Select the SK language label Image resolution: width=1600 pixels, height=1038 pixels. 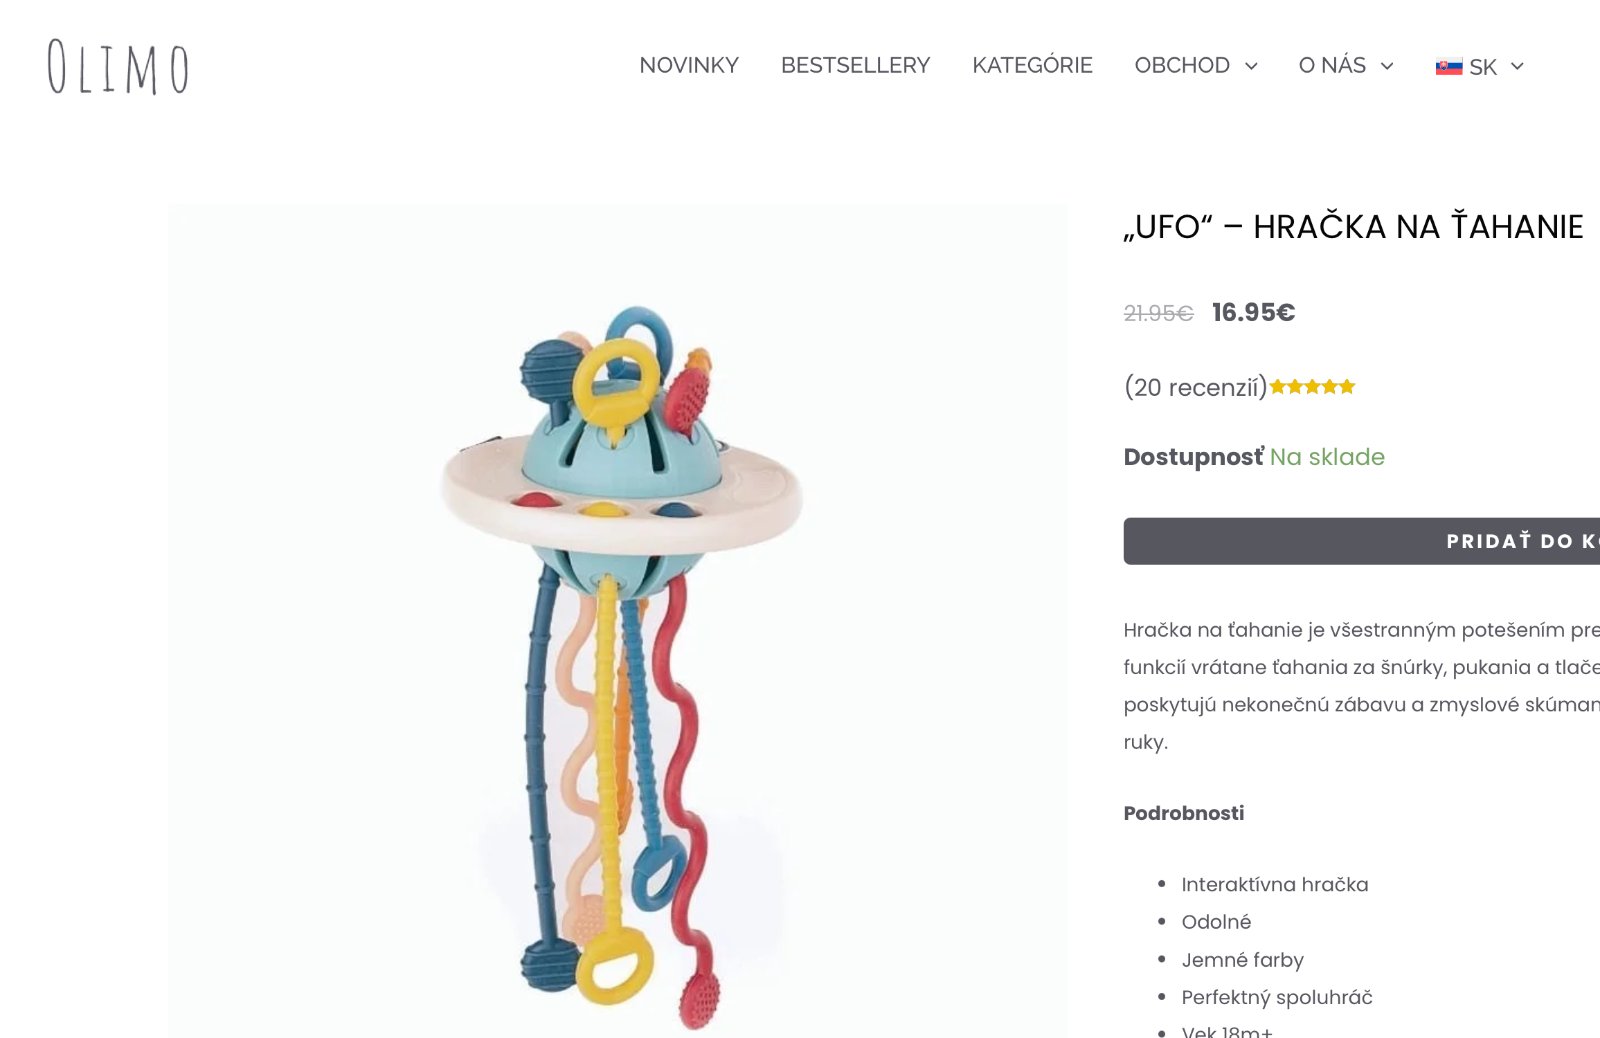(x=1483, y=67)
